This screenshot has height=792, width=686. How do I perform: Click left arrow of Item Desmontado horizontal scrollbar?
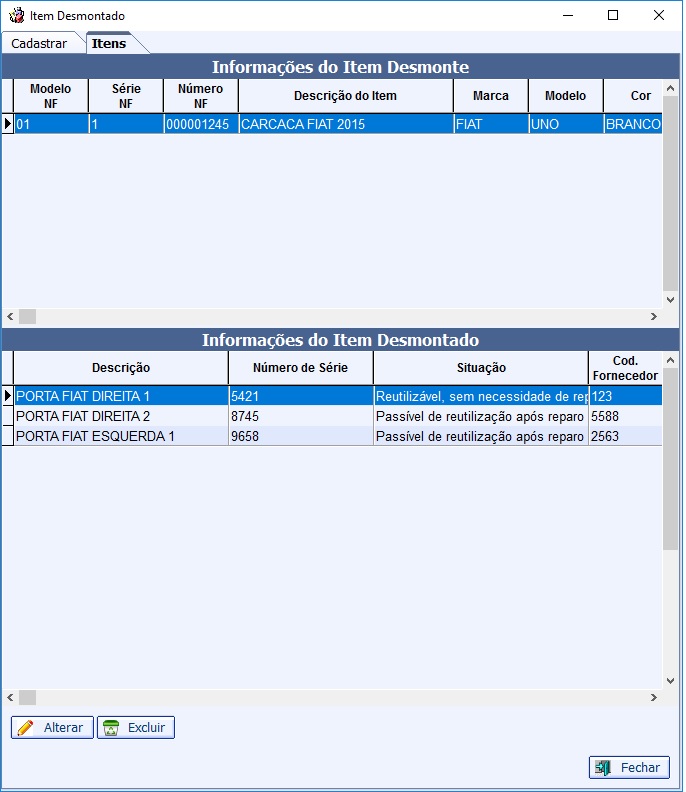[10, 698]
